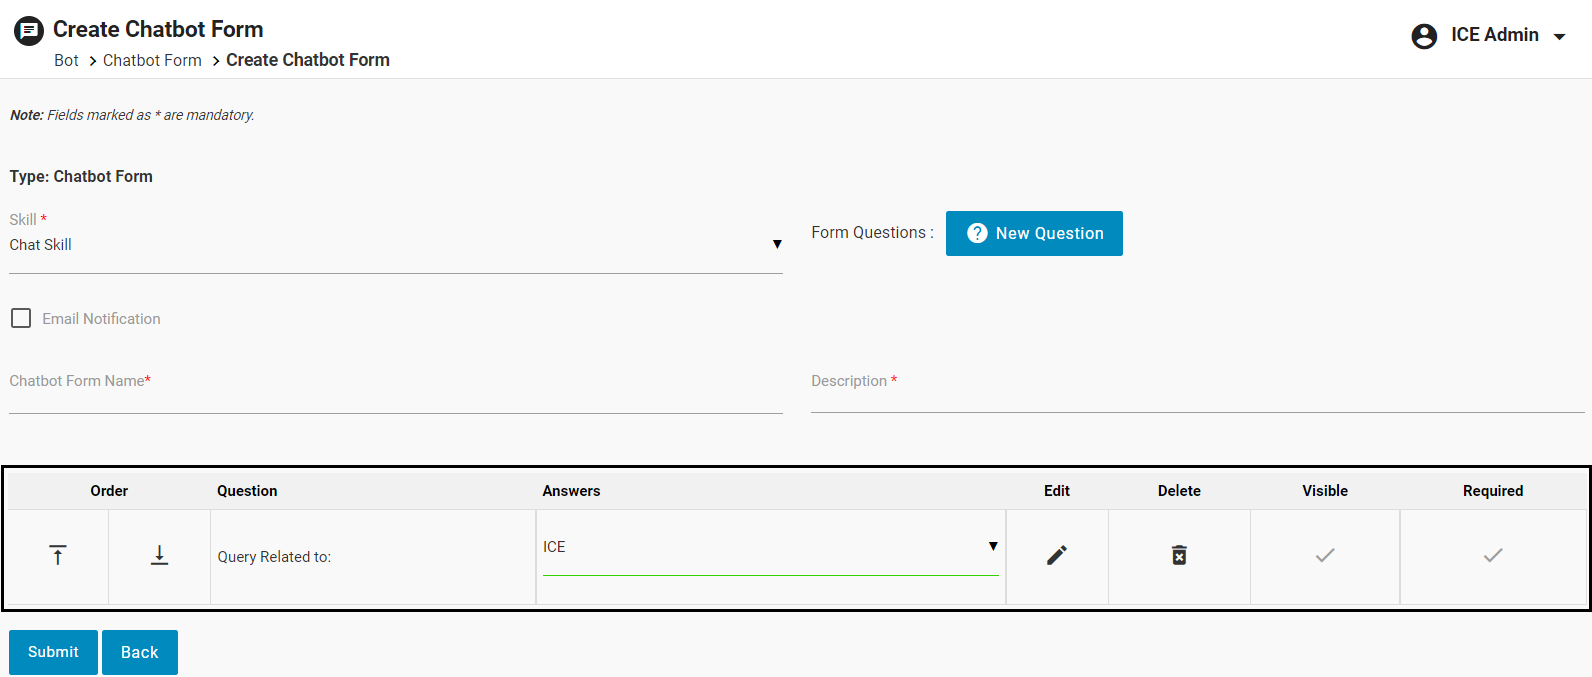Viewport: 1592px width, 677px height.
Task: Move question to bottom with down arrow
Action: (159, 555)
